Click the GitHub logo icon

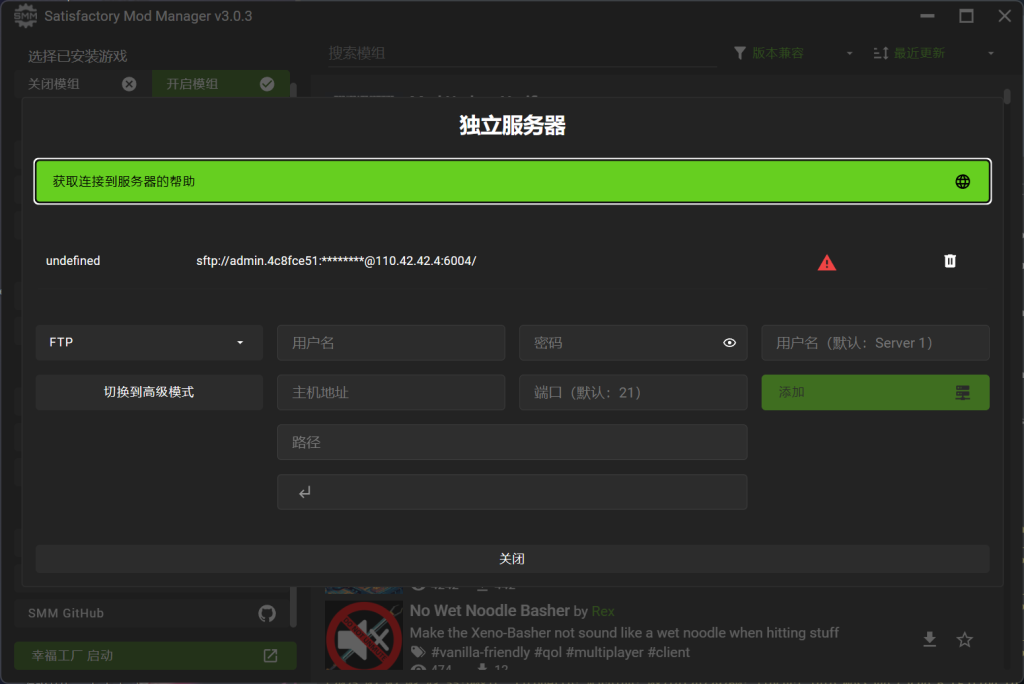pyautogui.click(x=267, y=613)
